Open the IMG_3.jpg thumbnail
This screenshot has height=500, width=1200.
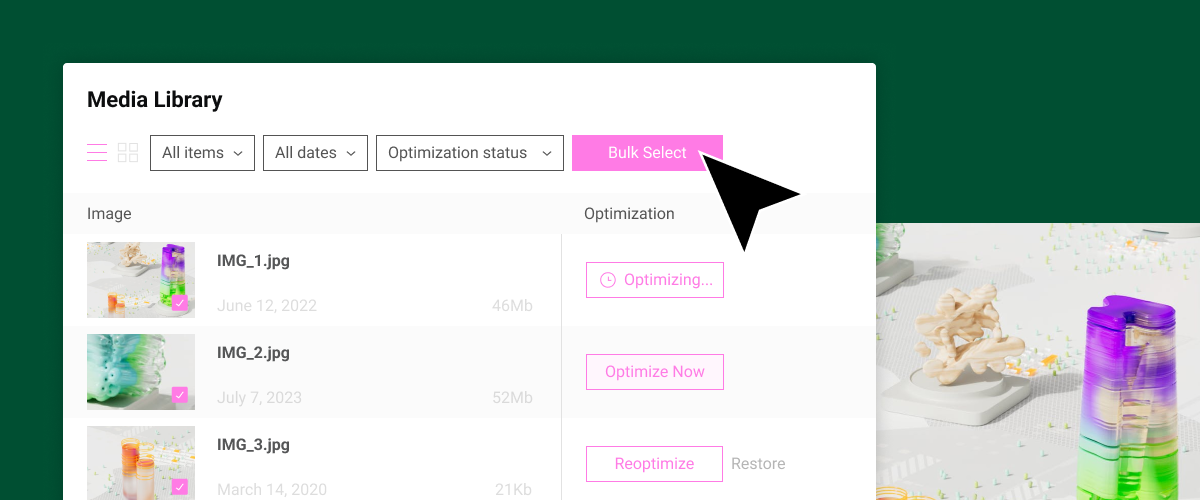click(x=141, y=463)
